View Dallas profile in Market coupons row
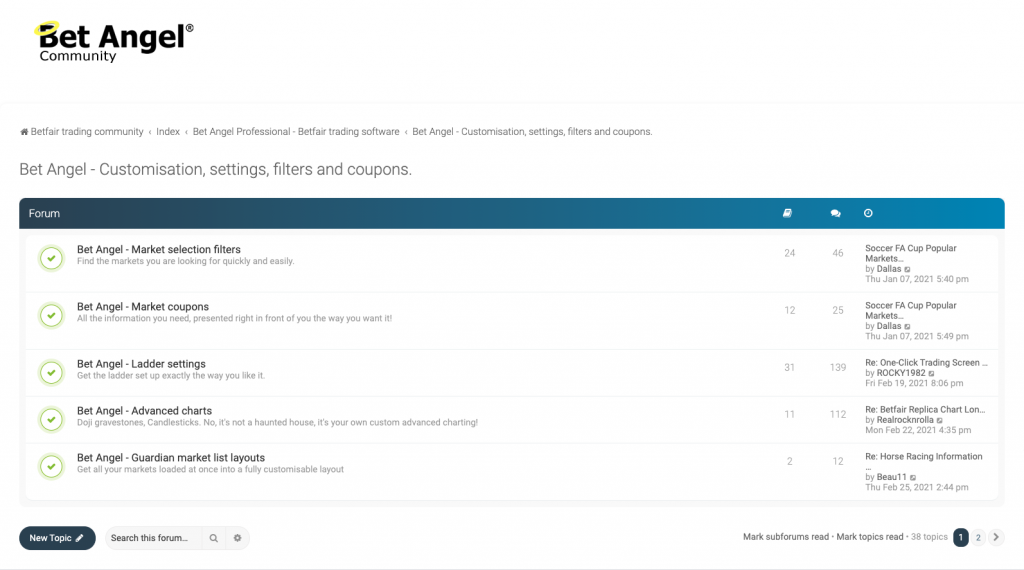1024x570 pixels. tap(888, 326)
